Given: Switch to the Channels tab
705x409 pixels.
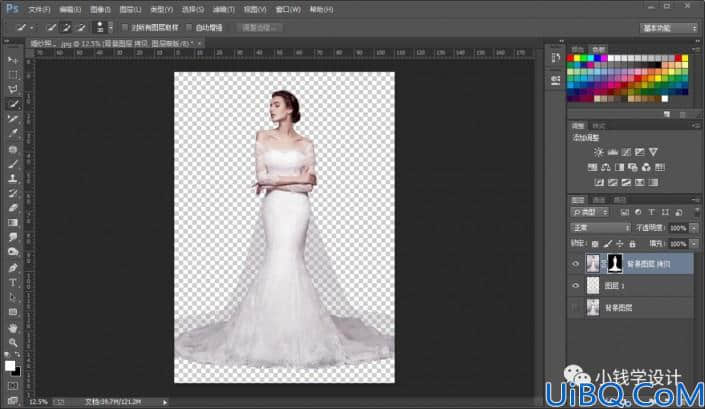Looking at the screenshot, I should [x=599, y=200].
